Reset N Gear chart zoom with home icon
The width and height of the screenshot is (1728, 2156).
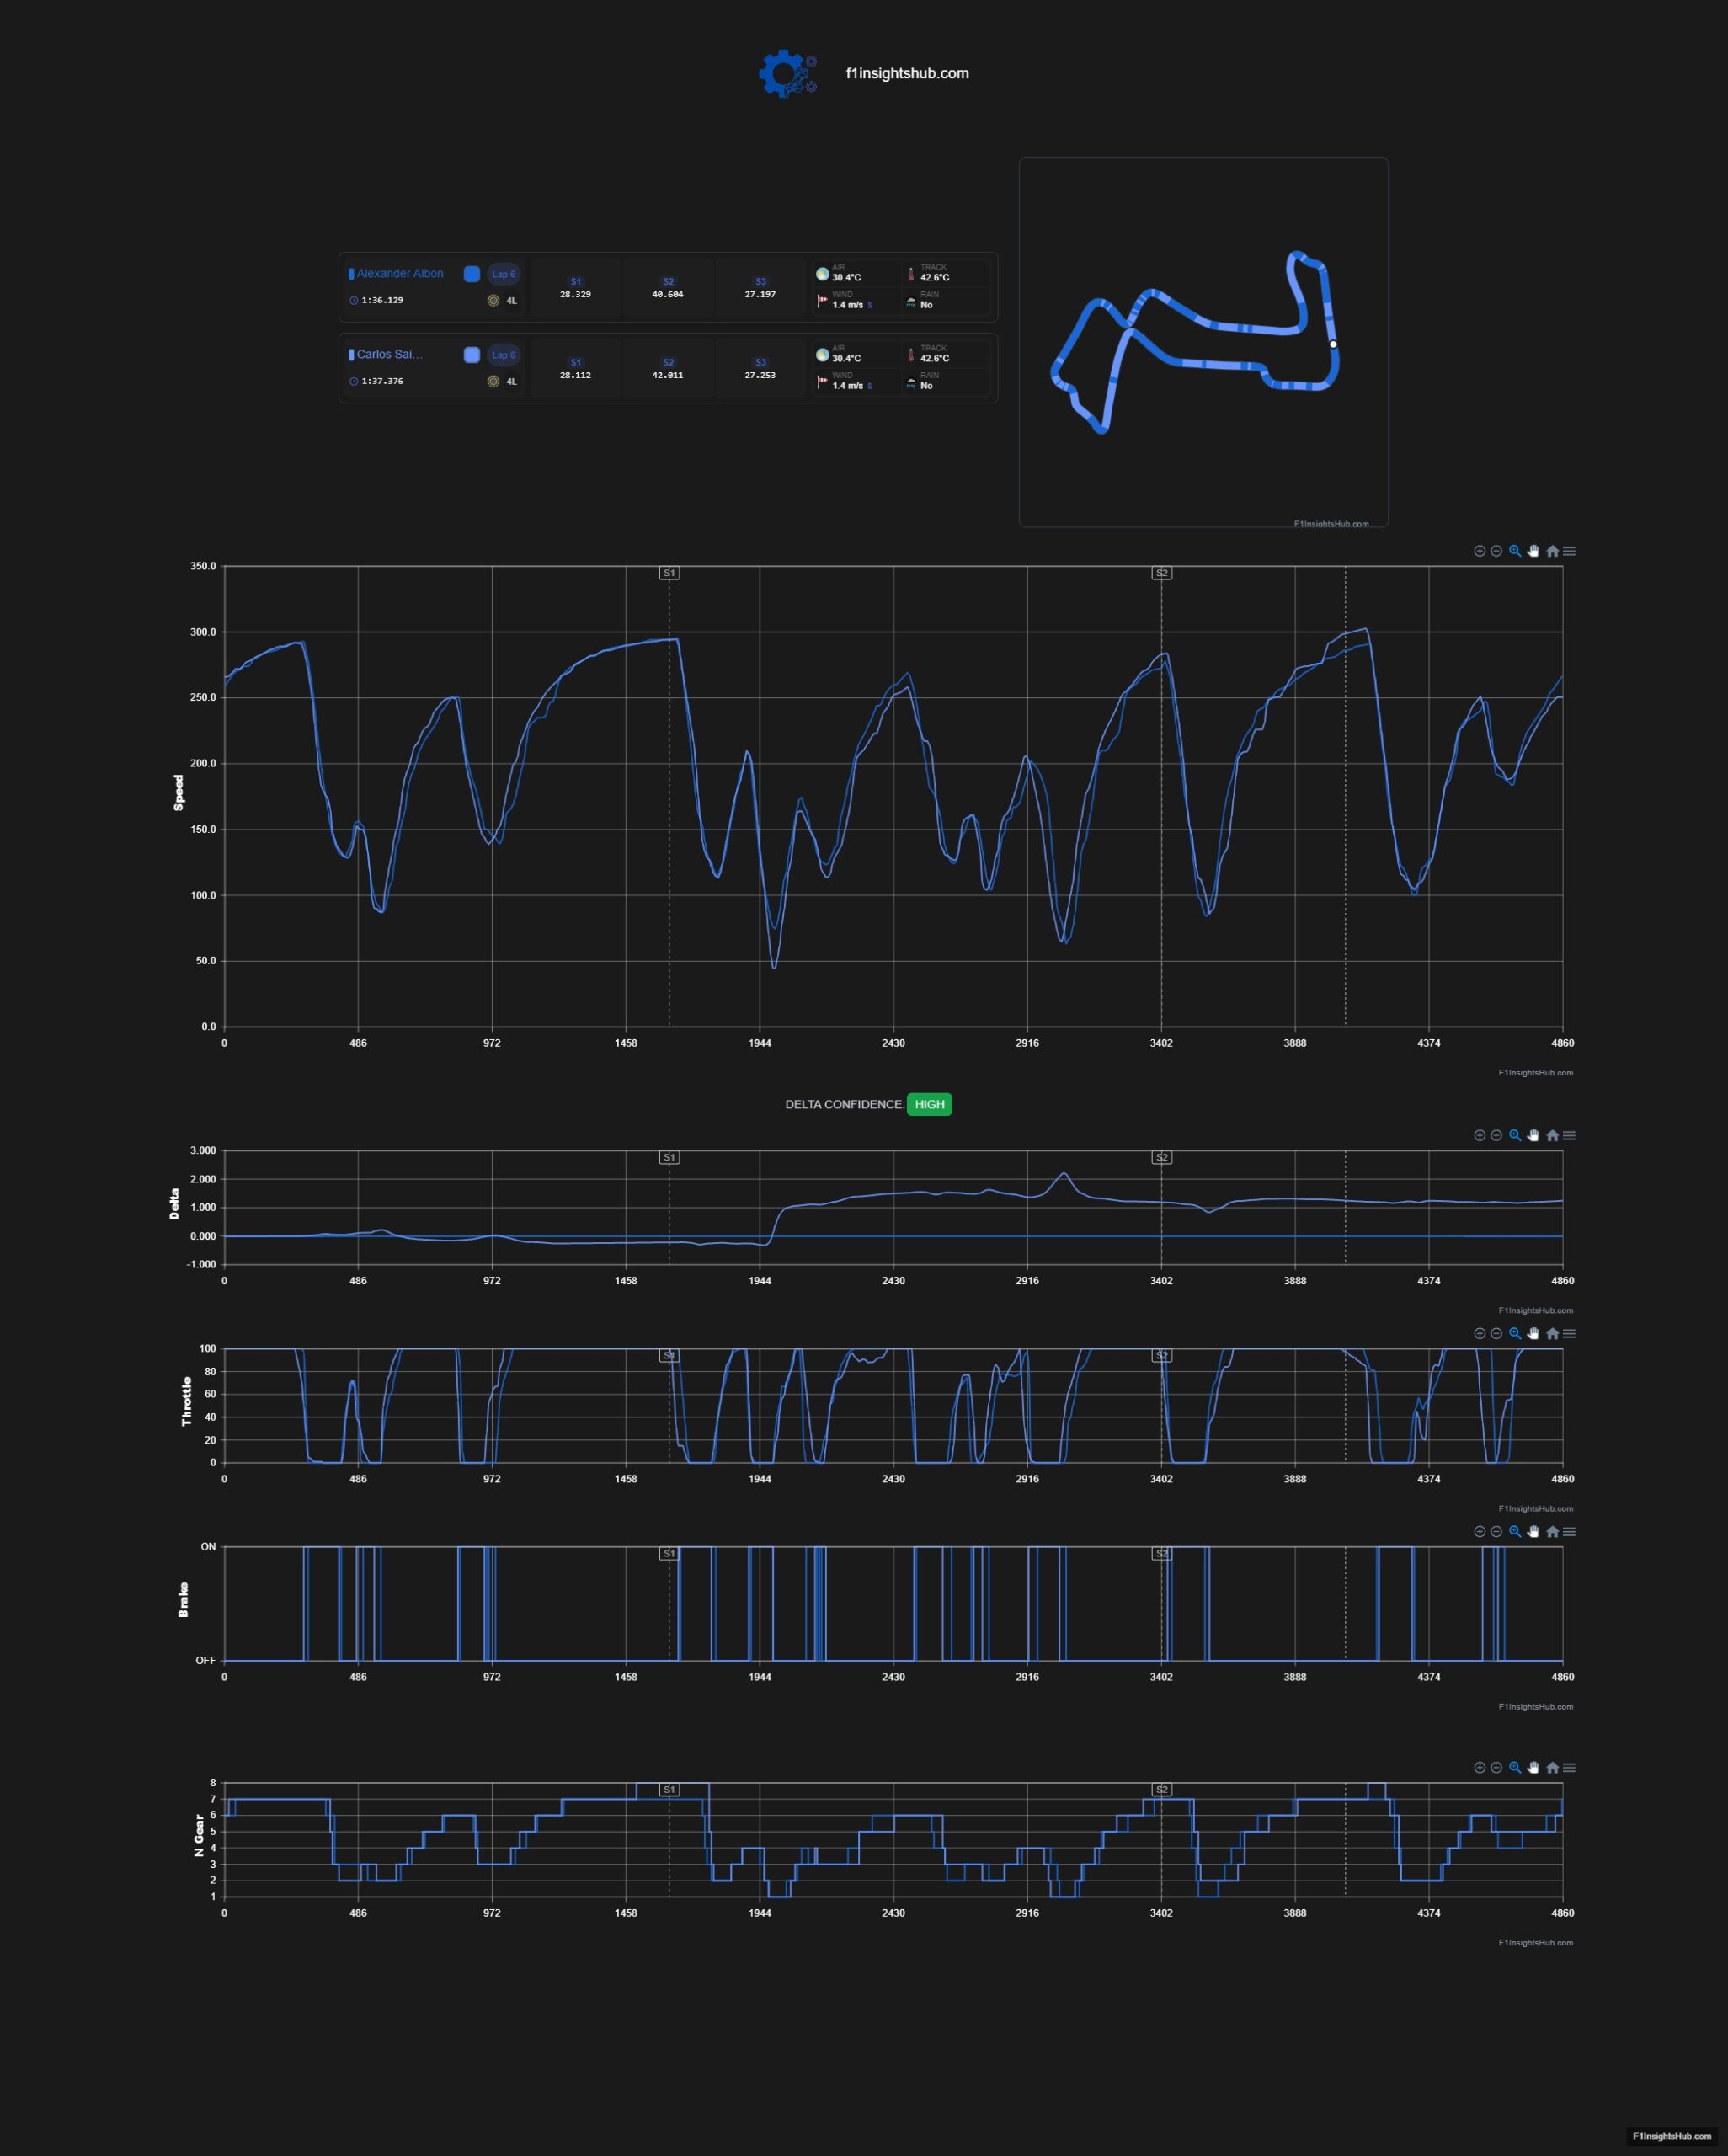1552,1767
